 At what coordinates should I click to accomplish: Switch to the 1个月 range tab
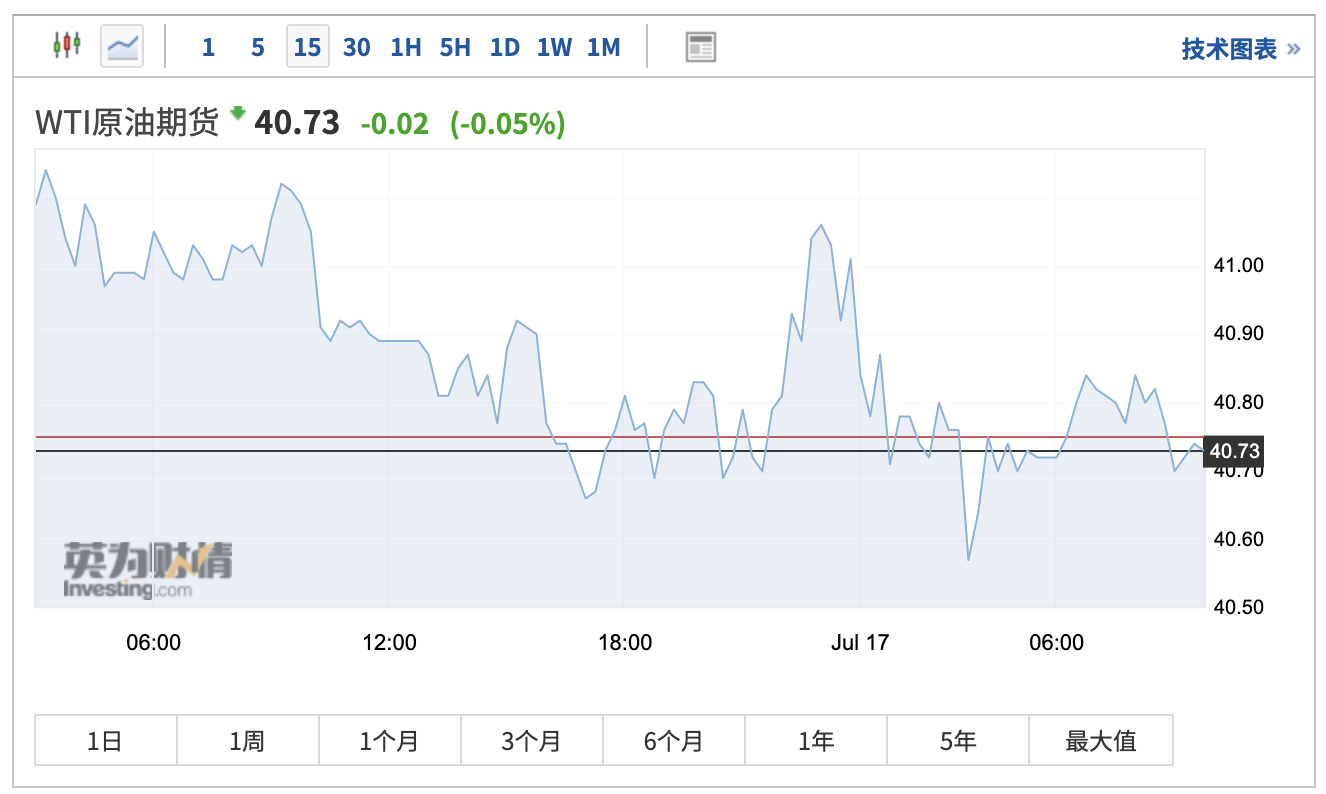[x=389, y=741]
